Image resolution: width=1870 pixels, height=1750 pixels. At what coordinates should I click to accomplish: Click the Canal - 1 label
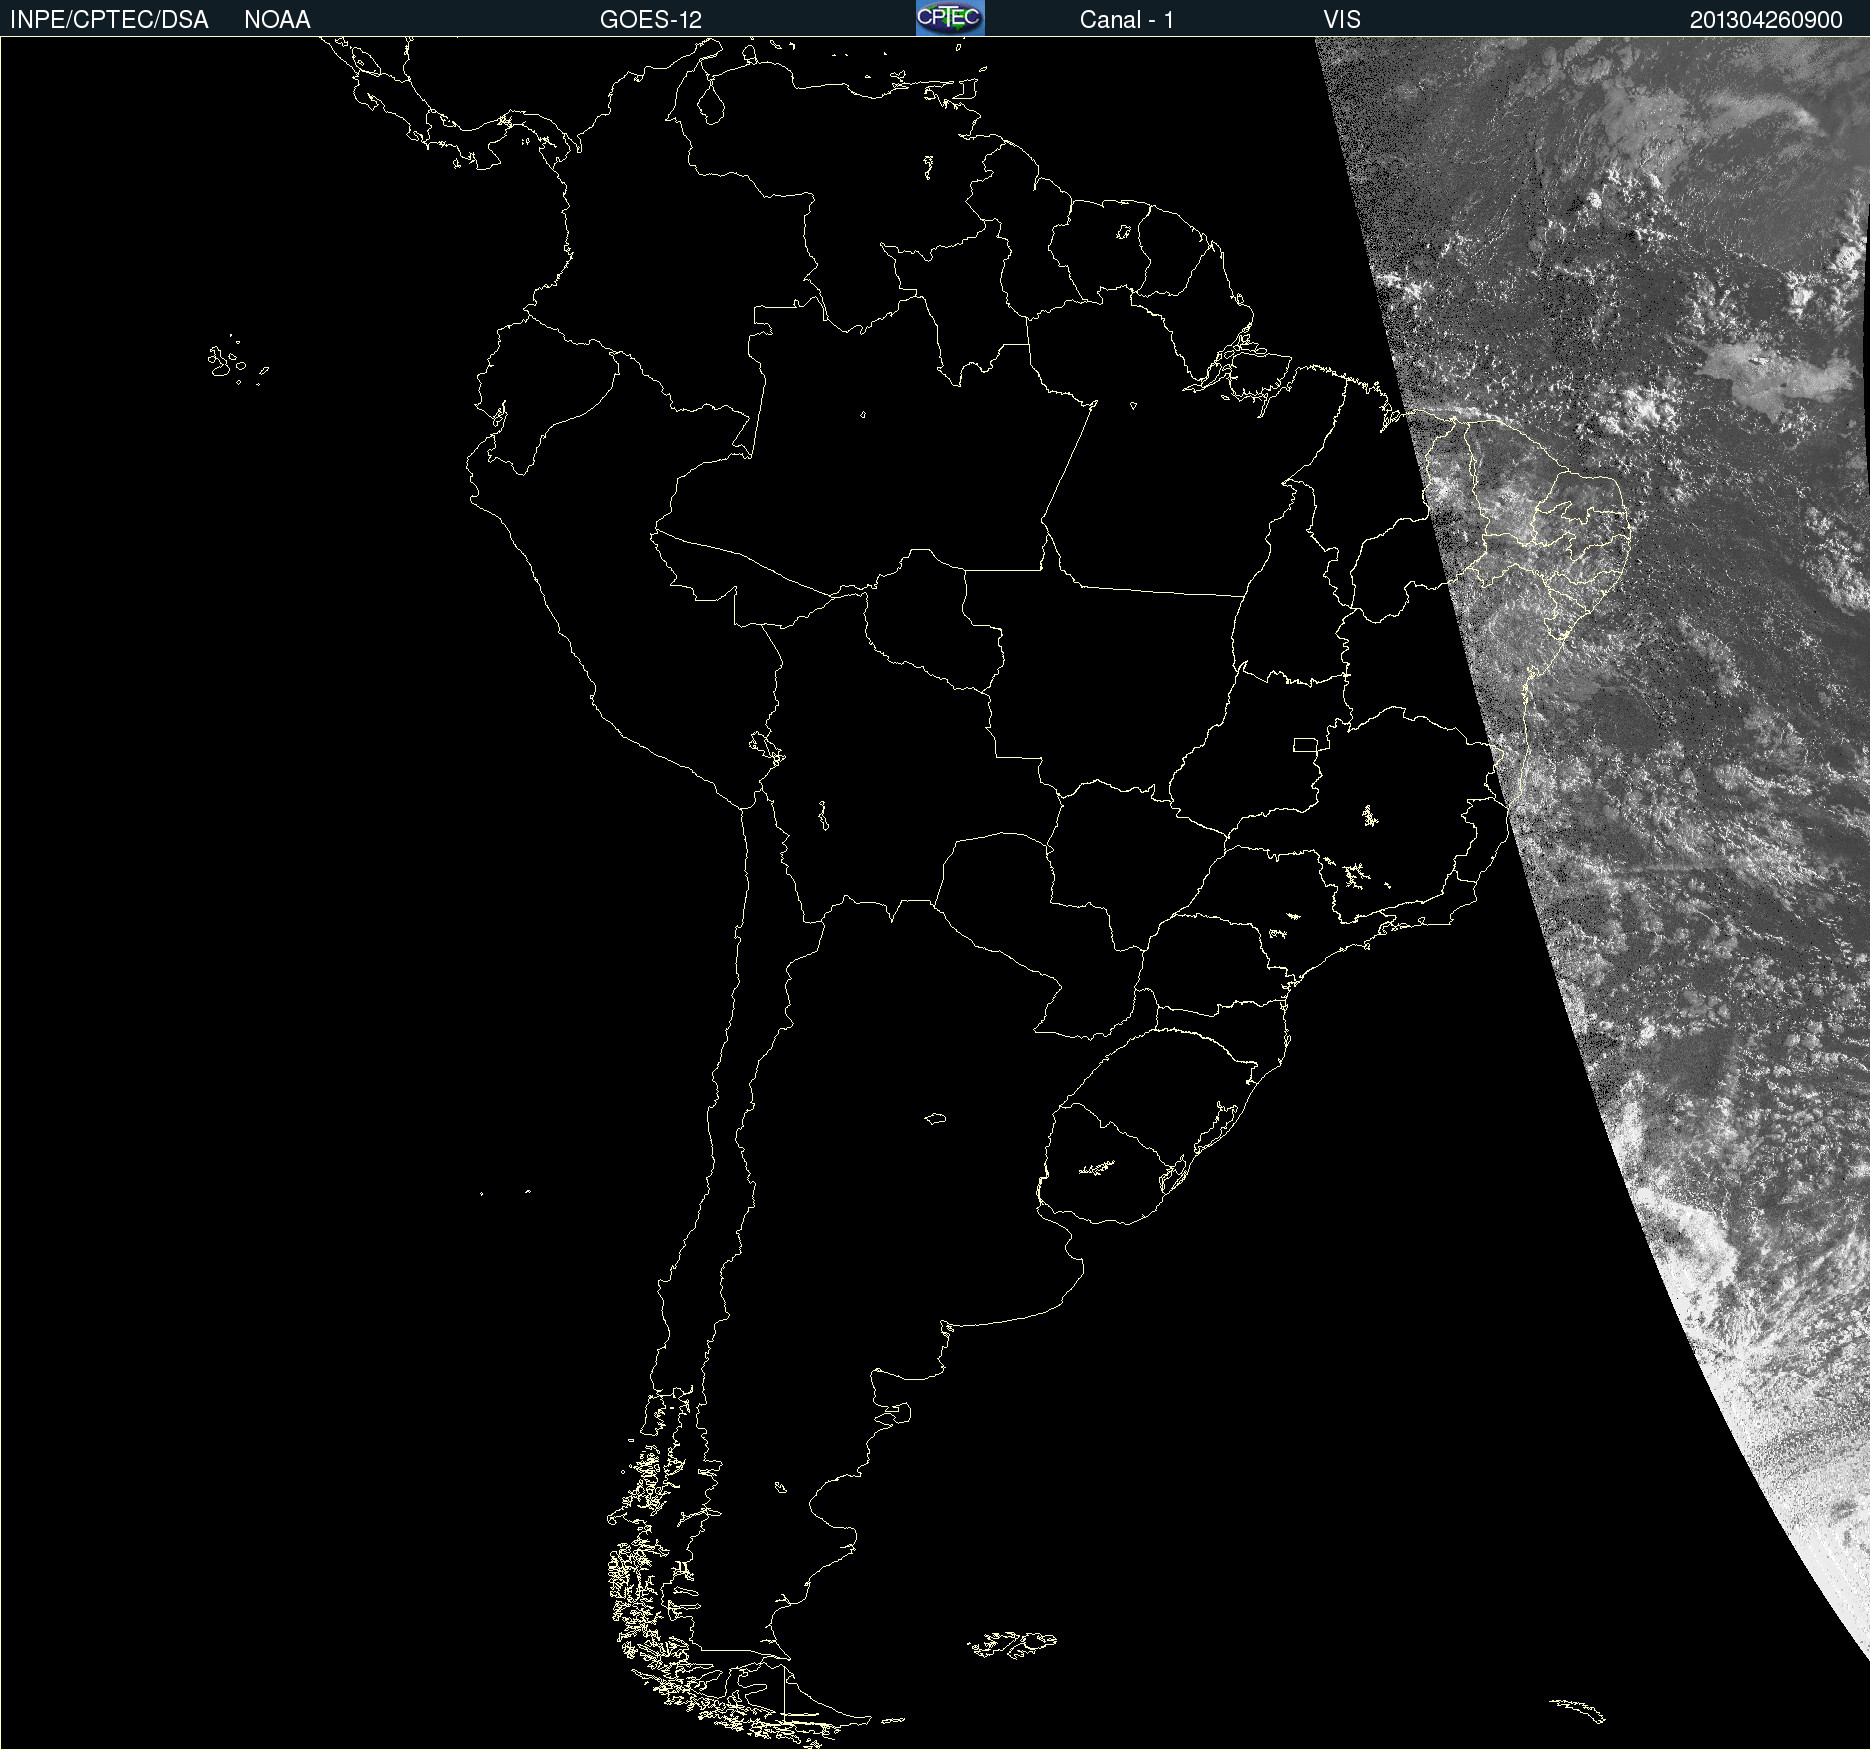tap(1126, 20)
